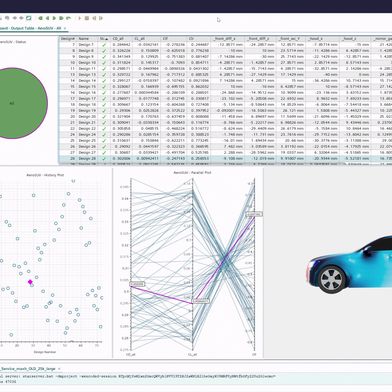The height and width of the screenshot is (392, 392).
Task: Click the AeroSUV - History Plot title
Action: pos(45,175)
